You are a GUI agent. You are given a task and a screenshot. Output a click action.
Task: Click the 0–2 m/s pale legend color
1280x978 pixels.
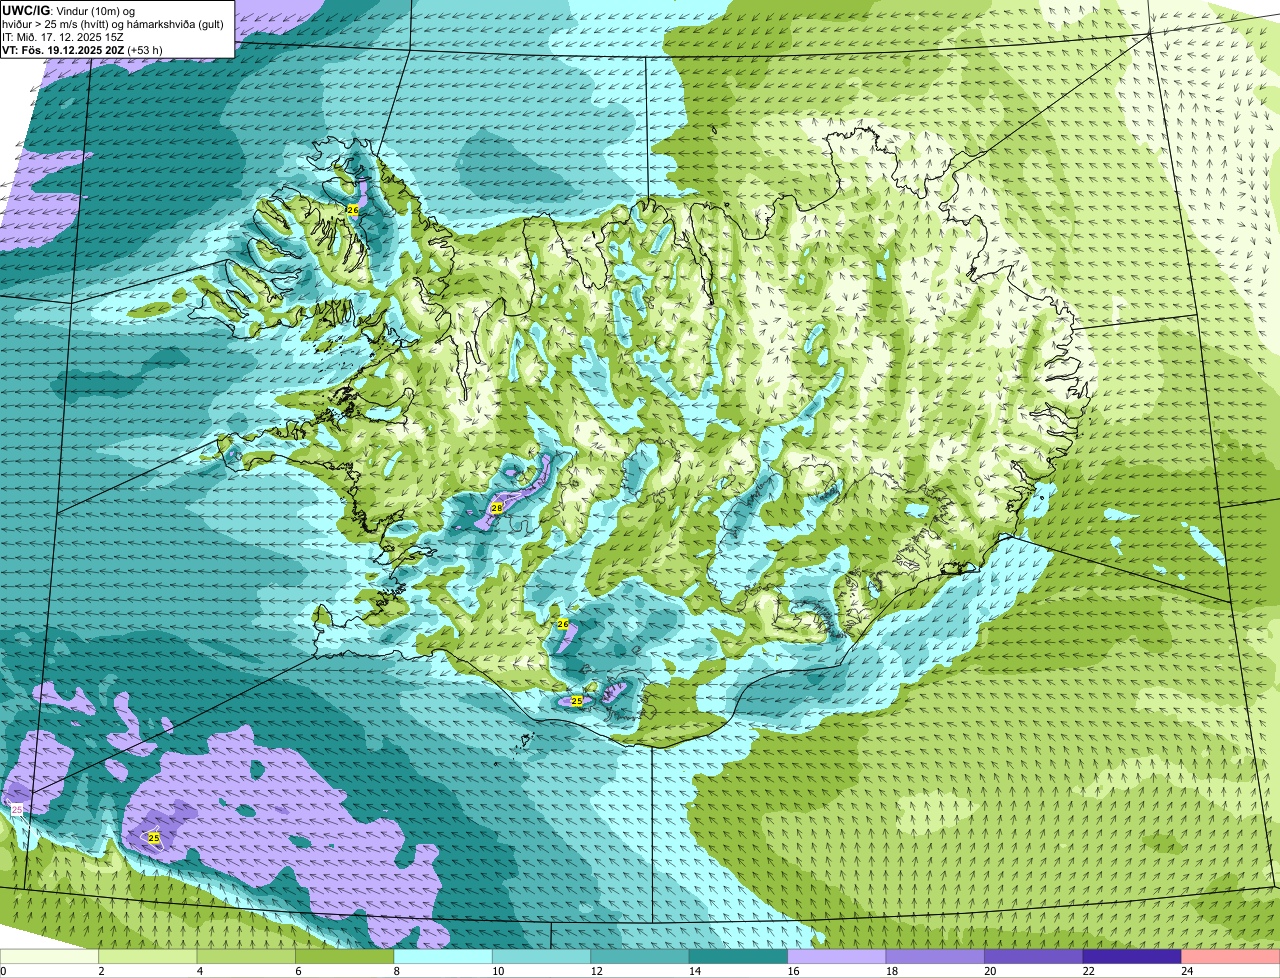point(49,957)
